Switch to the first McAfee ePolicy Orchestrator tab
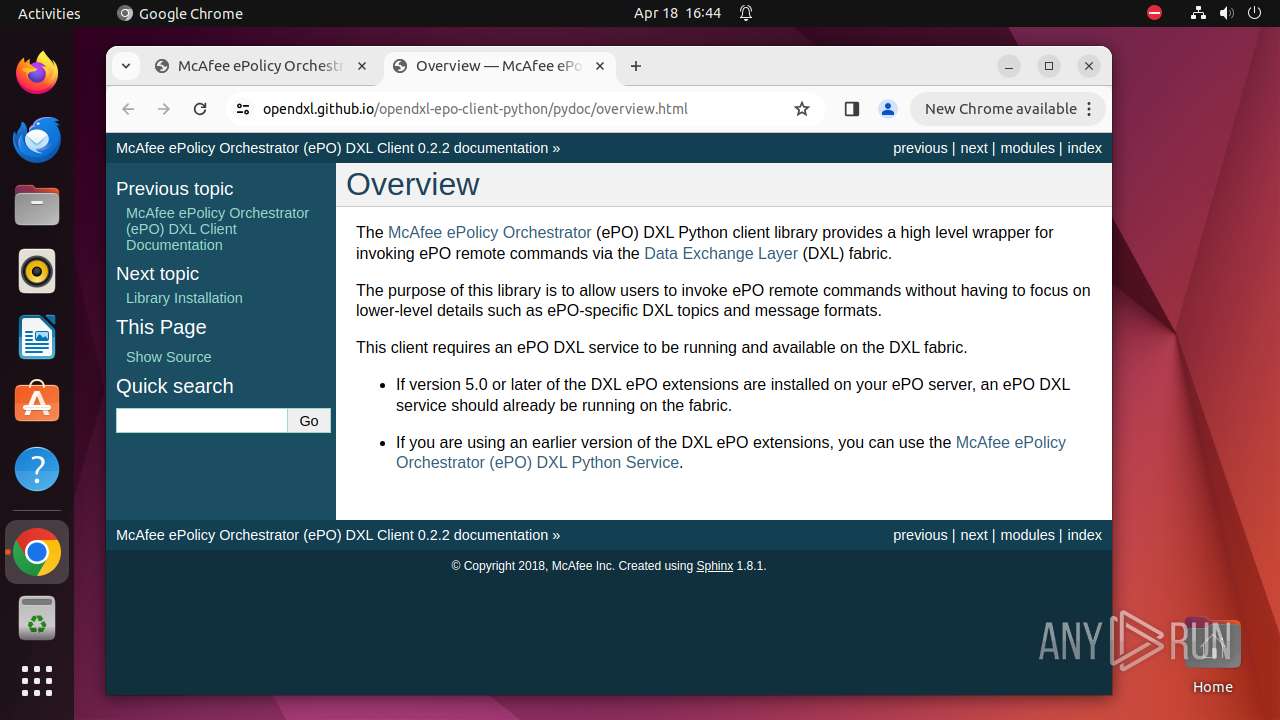1280x720 pixels. pos(262,66)
